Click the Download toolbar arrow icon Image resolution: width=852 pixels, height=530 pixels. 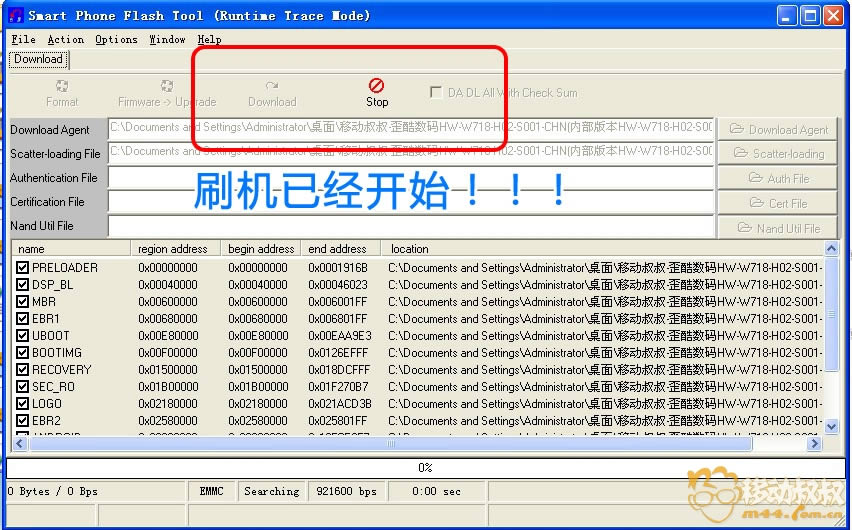[272, 86]
